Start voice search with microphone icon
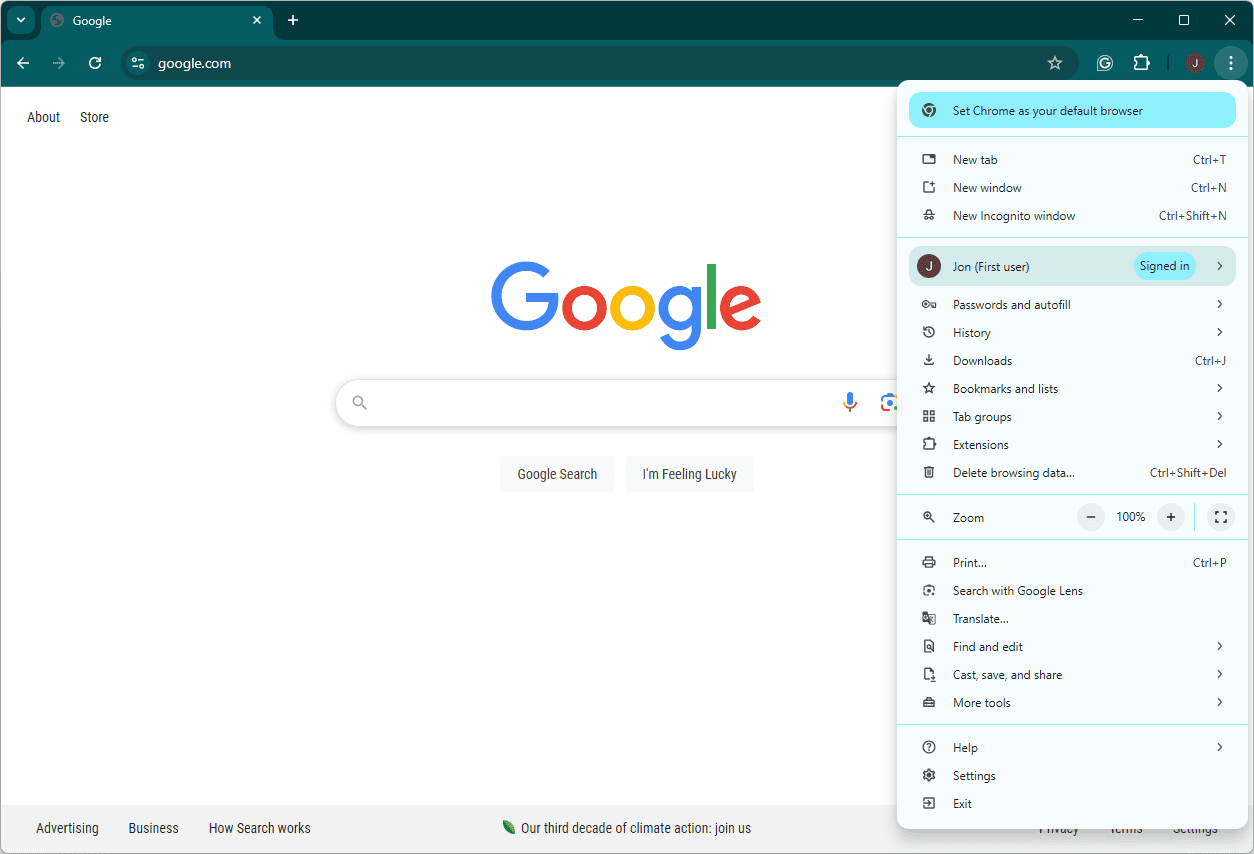This screenshot has height=854, width=1254. point(849,402)
